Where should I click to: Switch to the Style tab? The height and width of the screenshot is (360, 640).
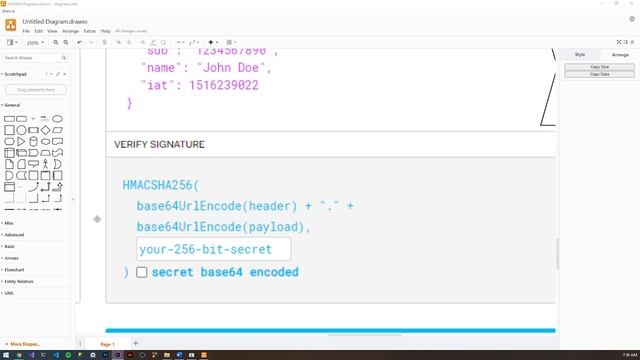click(580, 54)
